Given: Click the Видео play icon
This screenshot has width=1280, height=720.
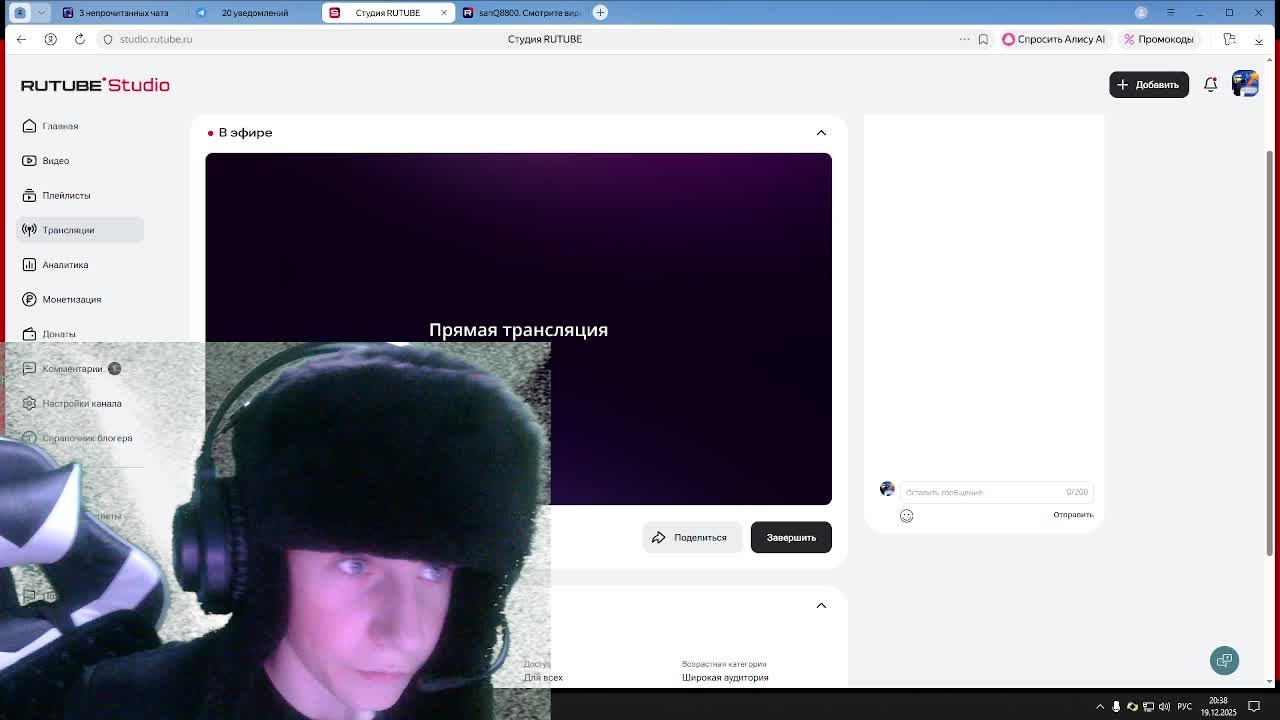Looking at the screenshot, I should tap(29, 160).
